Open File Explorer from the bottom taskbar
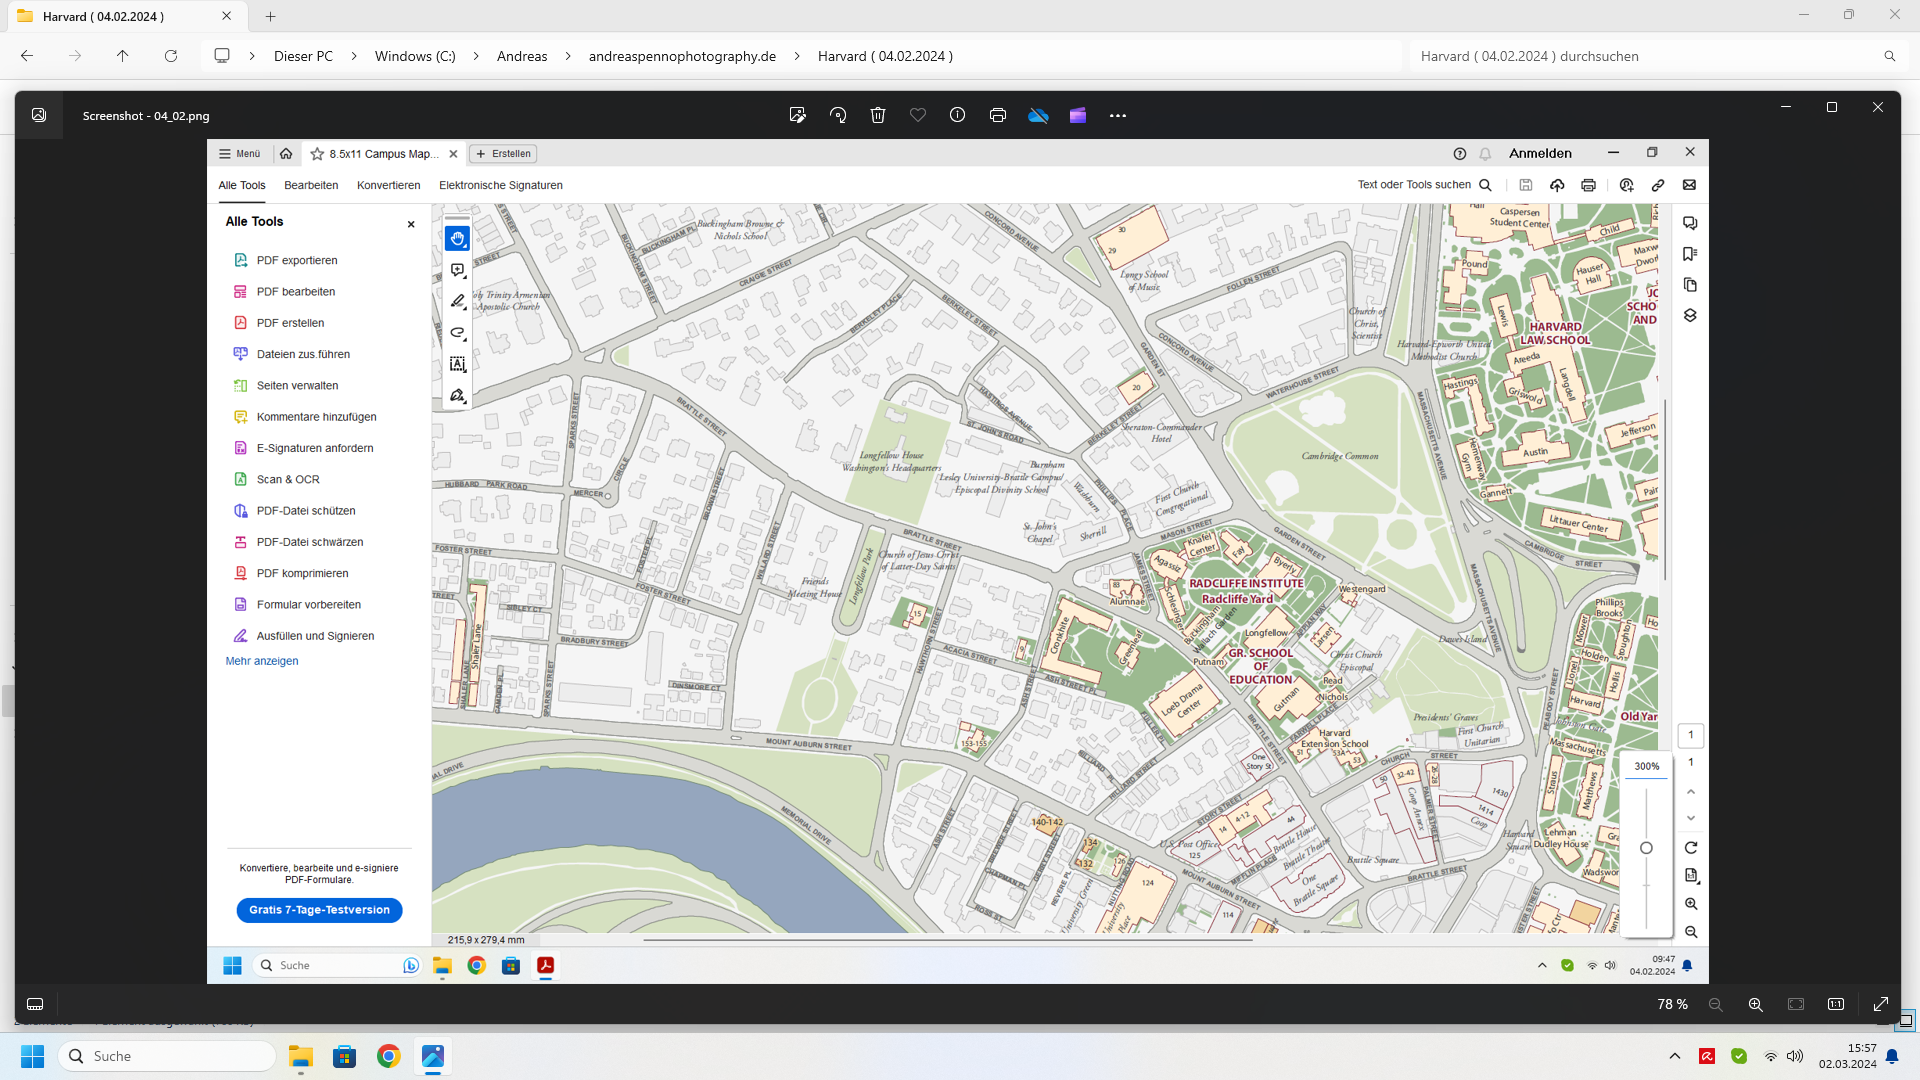Image resolution: width=1920 pixels, height=1080 pixels. 301,1056
